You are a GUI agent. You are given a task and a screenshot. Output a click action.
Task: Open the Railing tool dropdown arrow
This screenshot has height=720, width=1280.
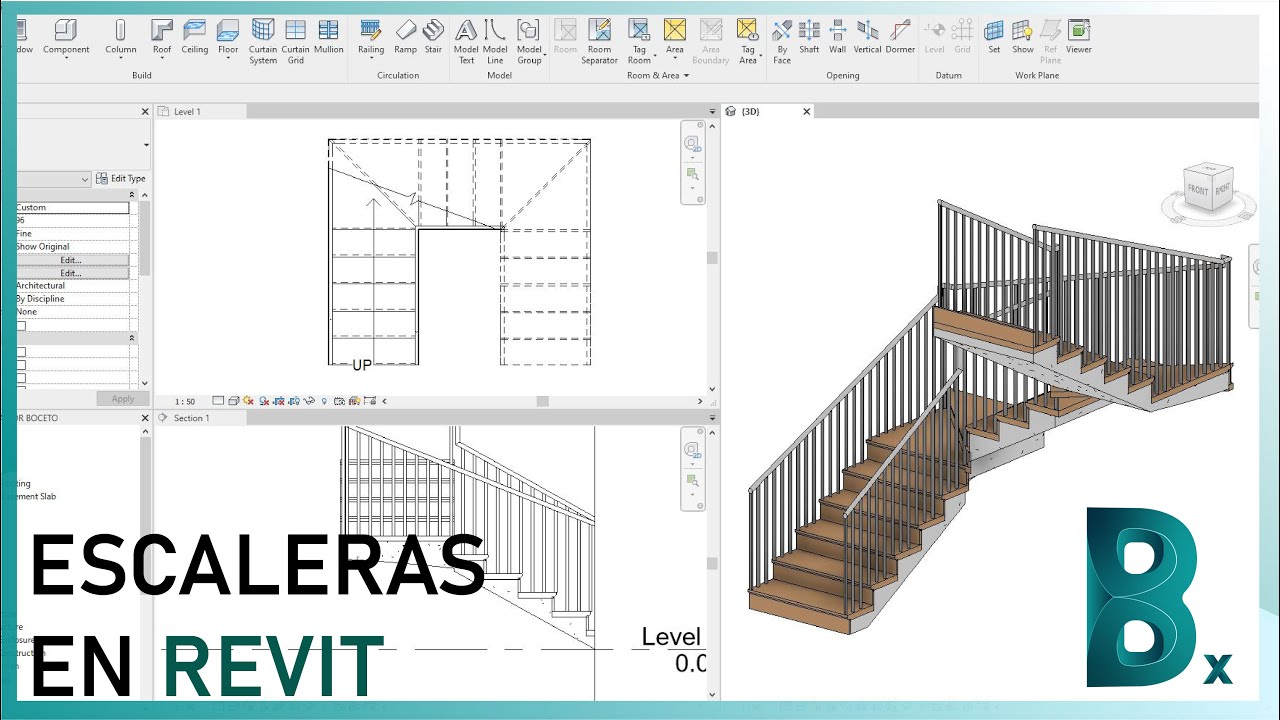(x=371, y=59)
